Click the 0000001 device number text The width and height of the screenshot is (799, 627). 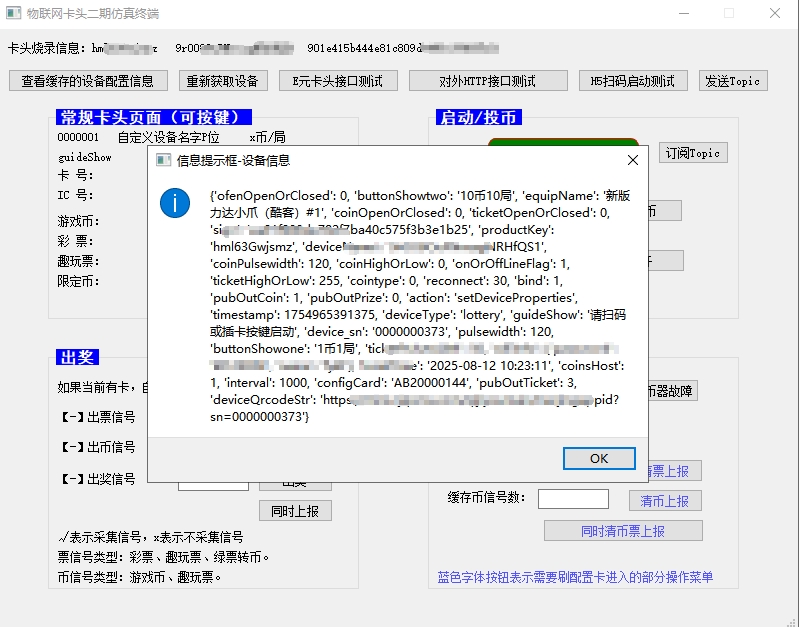tap(78, 137)
